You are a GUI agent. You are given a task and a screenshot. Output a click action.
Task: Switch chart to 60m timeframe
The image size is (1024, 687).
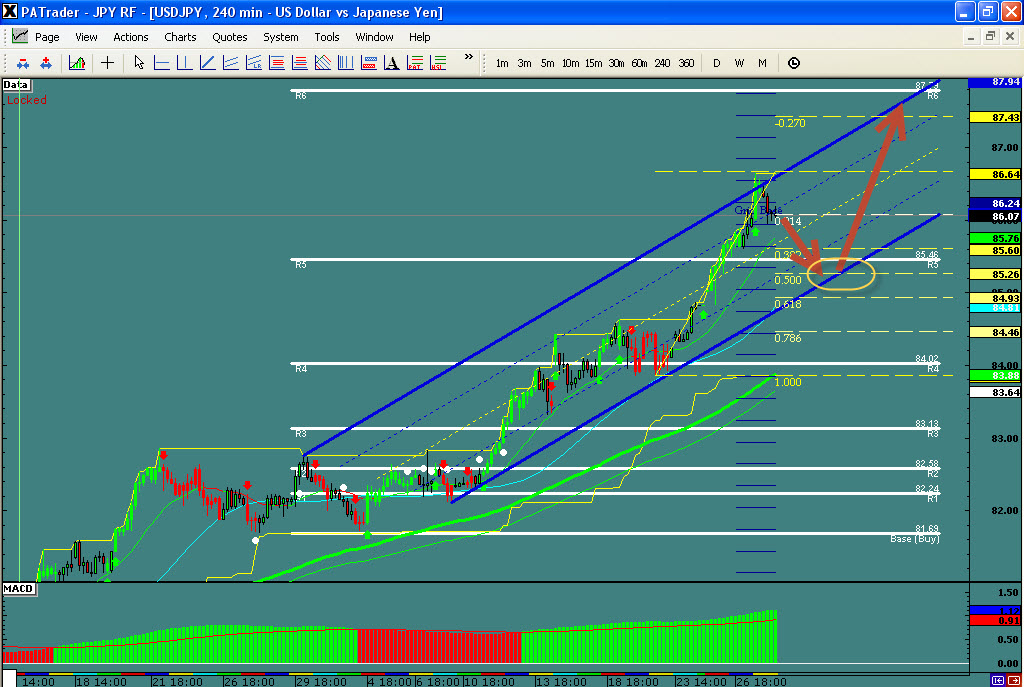pos(639,63)
